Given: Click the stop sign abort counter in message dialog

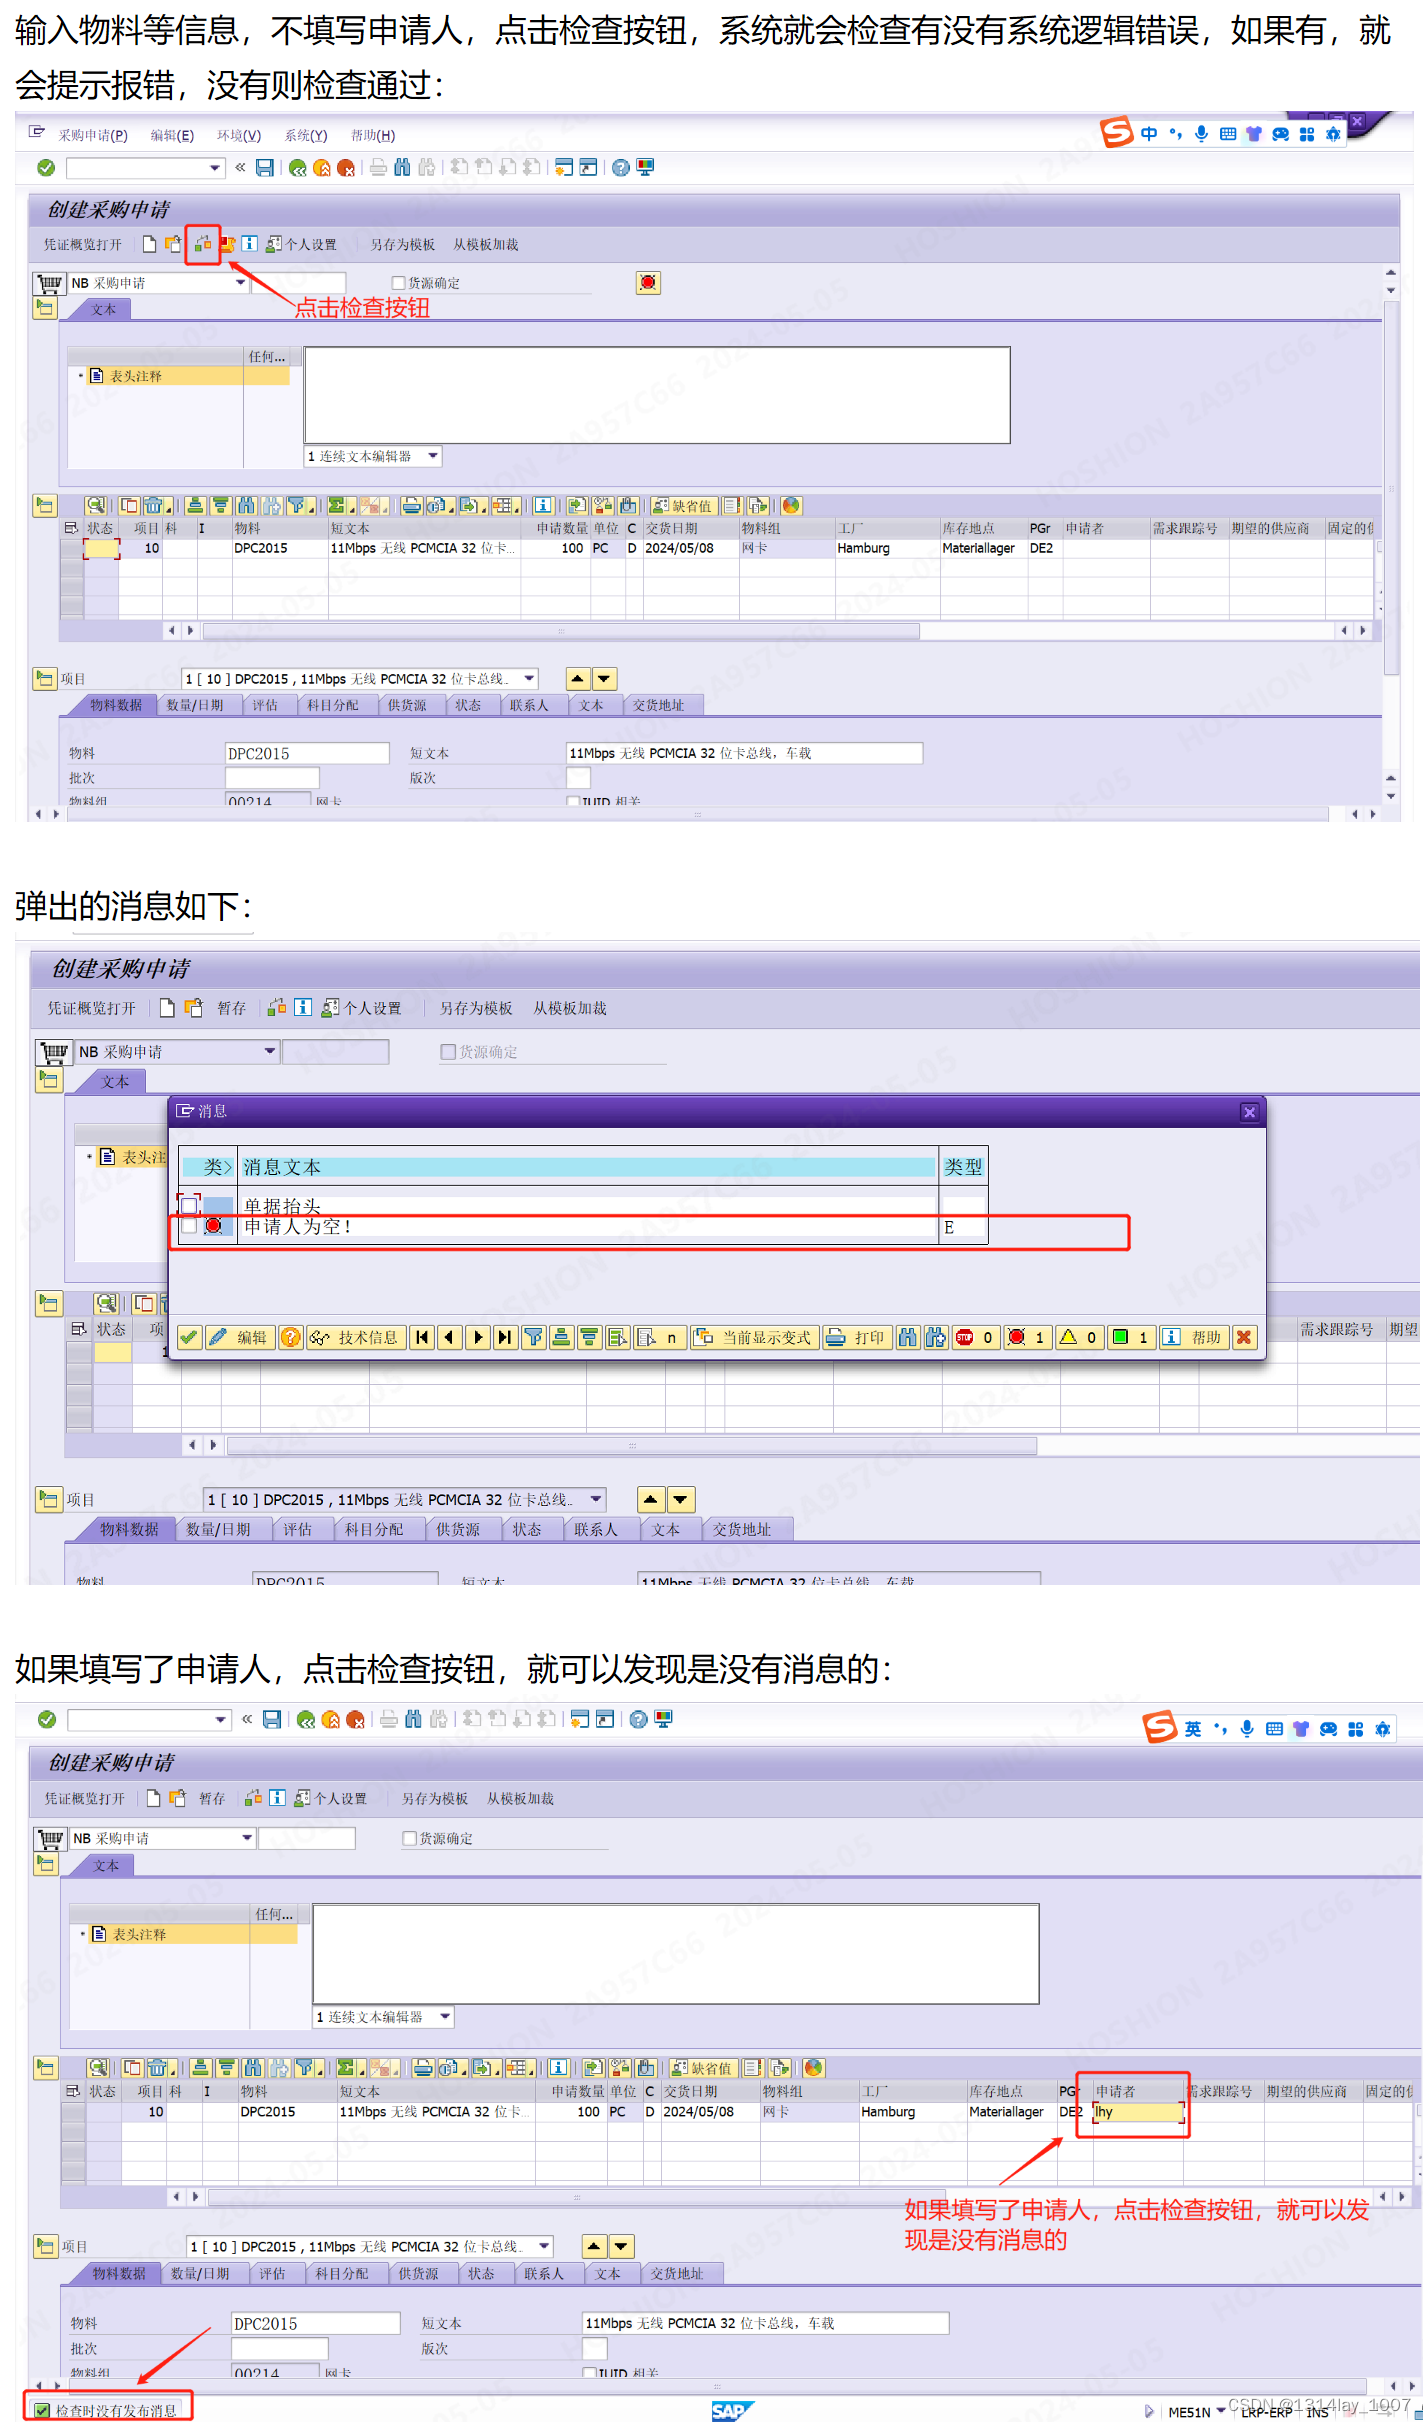Looking at the screenshot, I should point(975,1337).
